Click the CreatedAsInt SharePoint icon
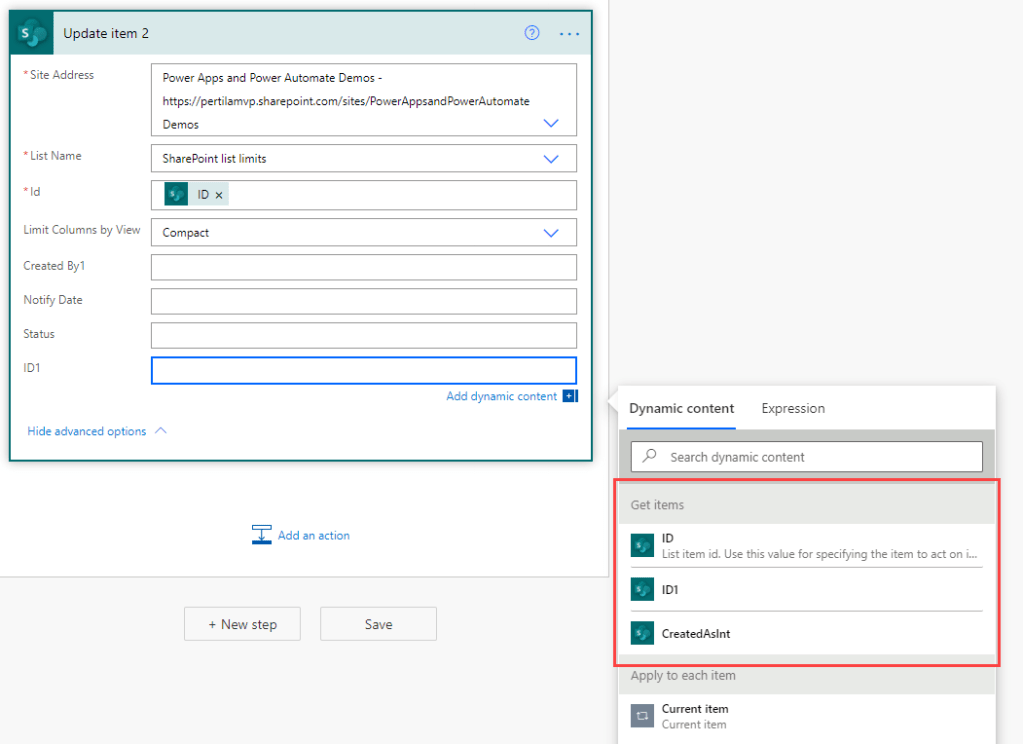Screen dimensions: 1023x744 pyautogui.click(x=642, y=633)
